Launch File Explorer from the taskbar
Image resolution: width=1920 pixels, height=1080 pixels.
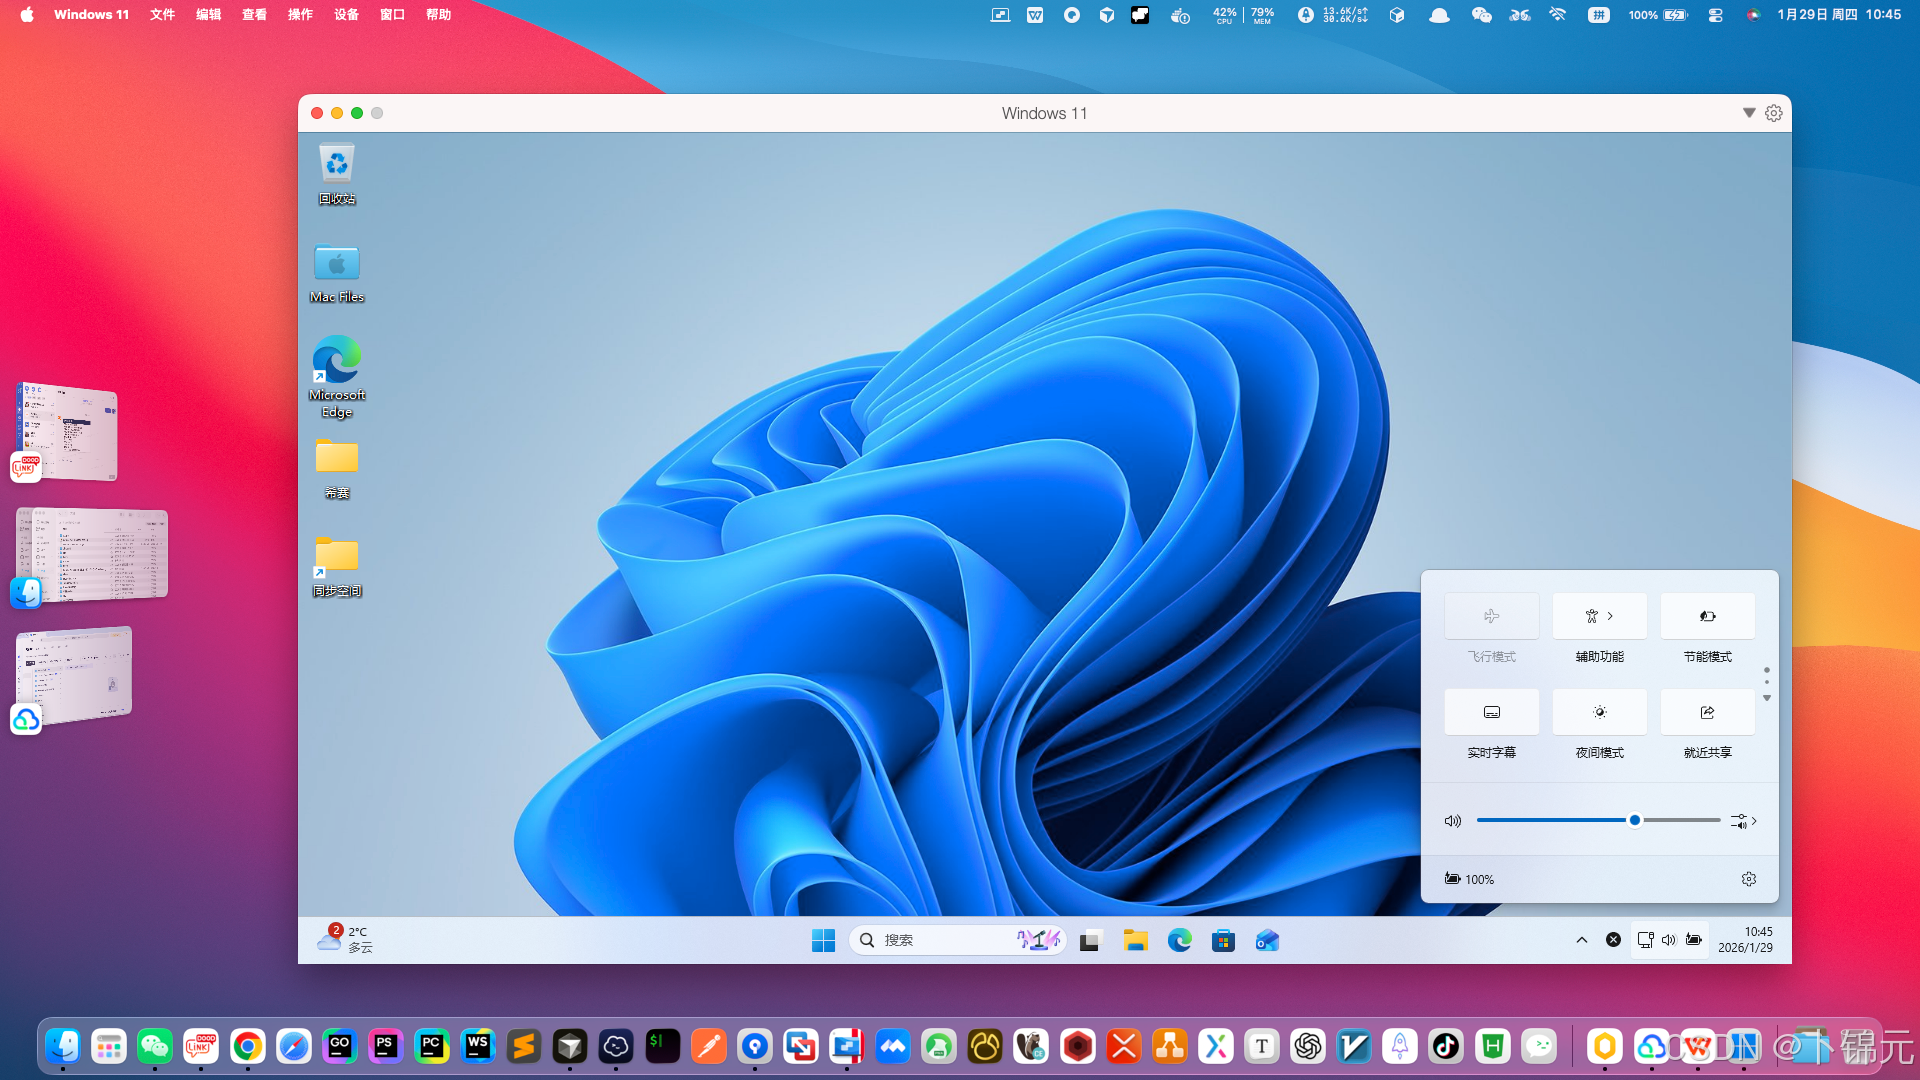tap(1135, 940)
